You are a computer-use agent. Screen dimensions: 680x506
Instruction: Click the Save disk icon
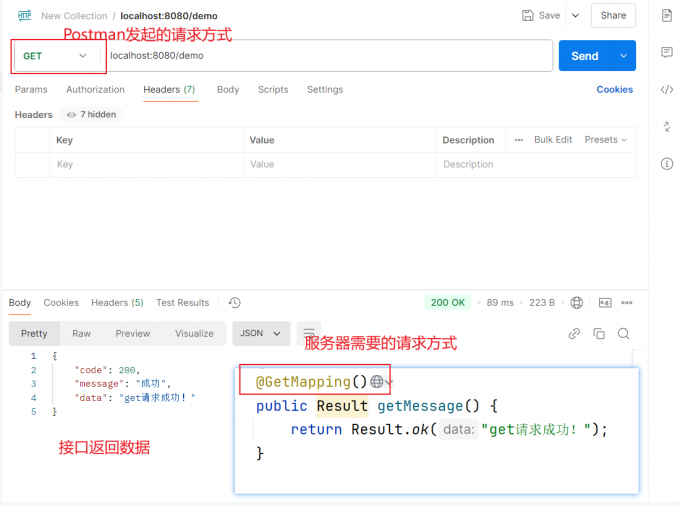click(527, 16)
